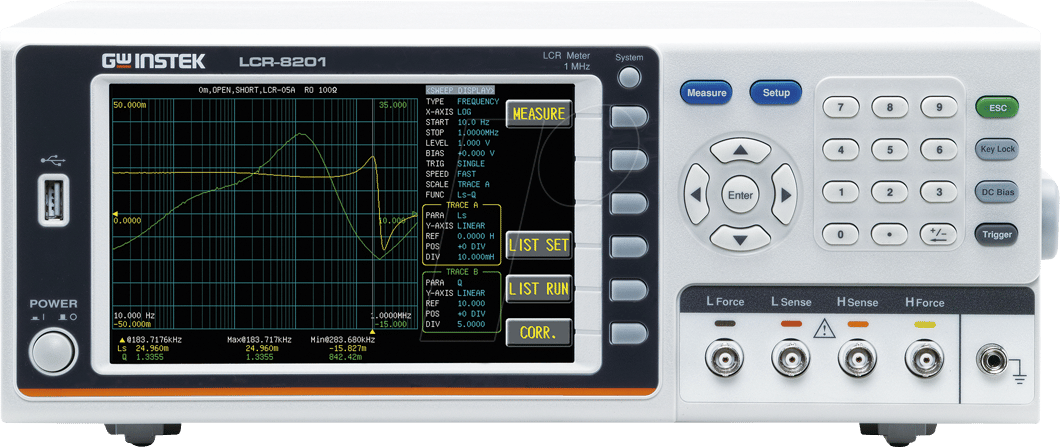
Task: Select the SPEED FAST setting
Action: click(x=451, y=174)
